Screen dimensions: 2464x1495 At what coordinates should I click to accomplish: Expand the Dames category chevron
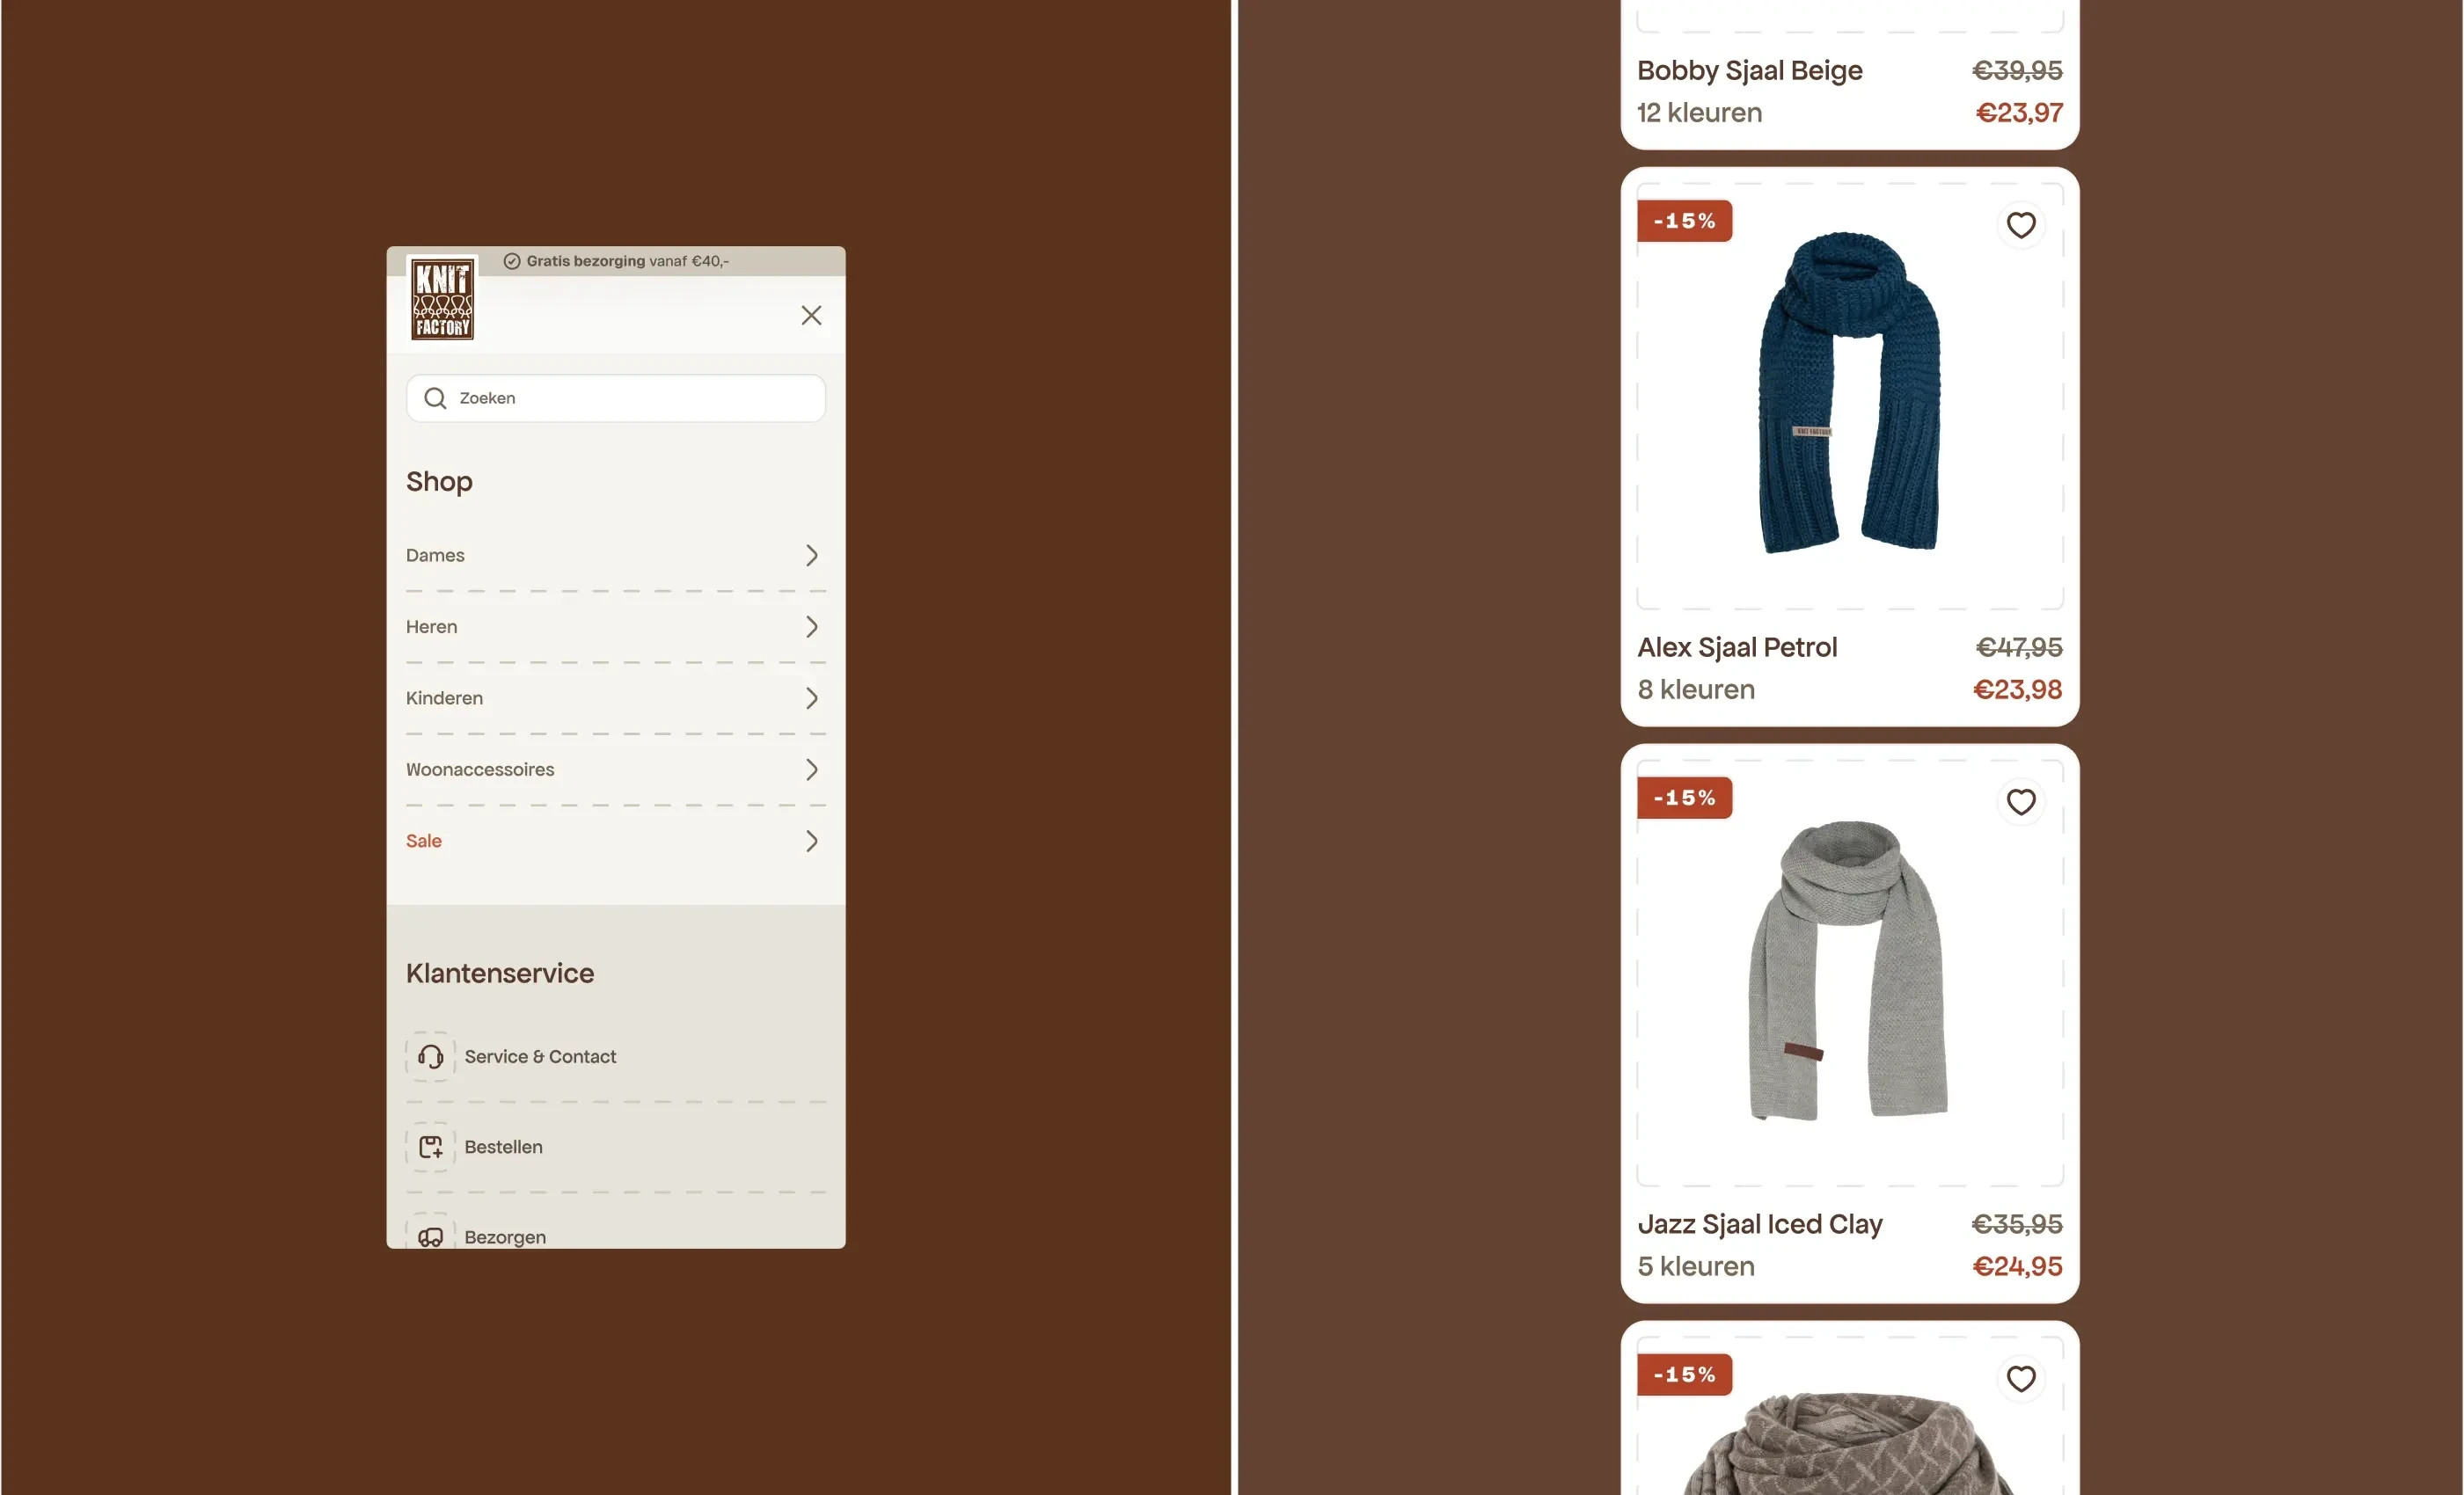[x=812, y=555]
